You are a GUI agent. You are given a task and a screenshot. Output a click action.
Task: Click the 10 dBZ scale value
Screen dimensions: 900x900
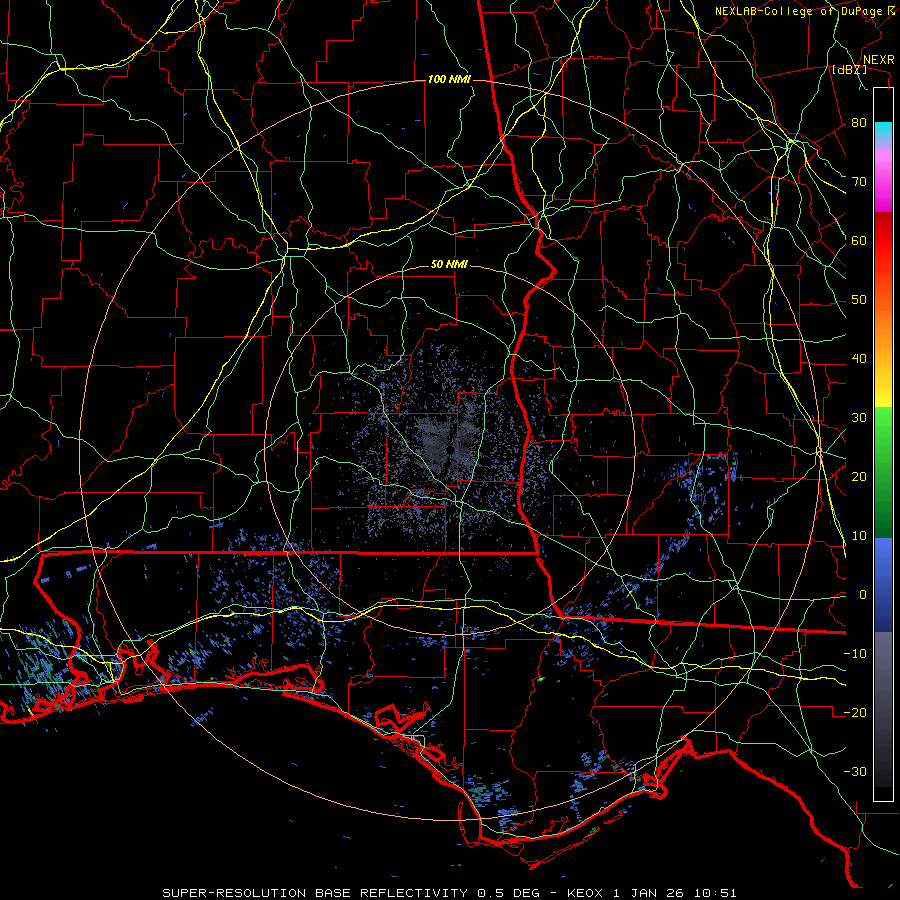click(859, 536)
